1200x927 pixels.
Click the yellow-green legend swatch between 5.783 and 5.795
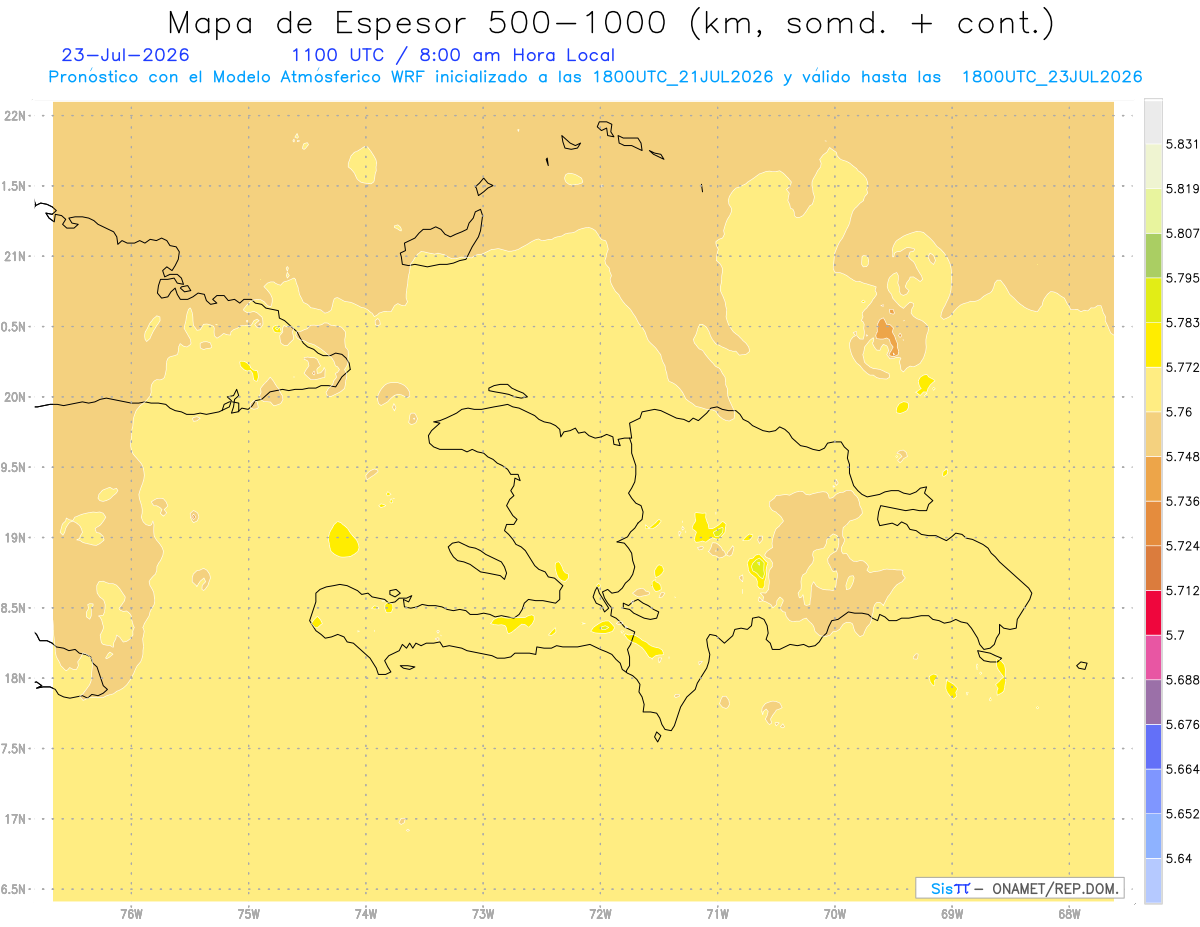1153,300
